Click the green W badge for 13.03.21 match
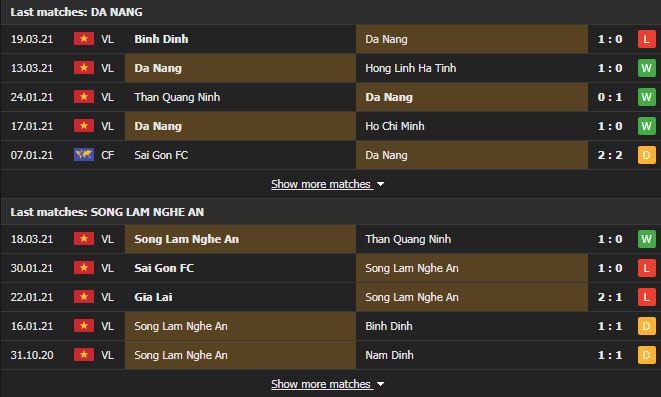Screen dimensions: 661x397 646,68
